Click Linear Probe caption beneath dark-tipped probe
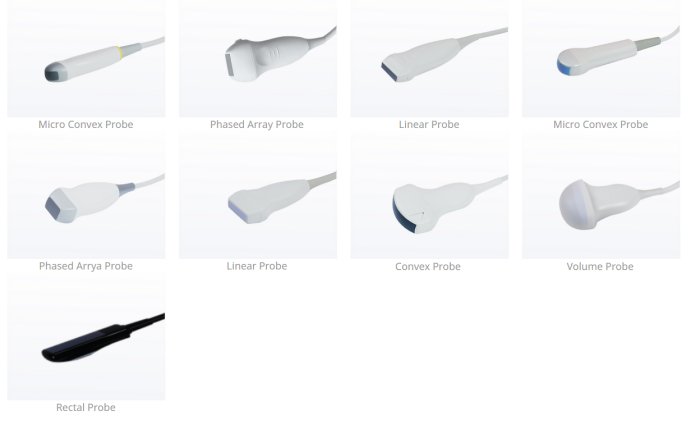The height and width of the screenshot is (429, 700). tap(429, 125)
